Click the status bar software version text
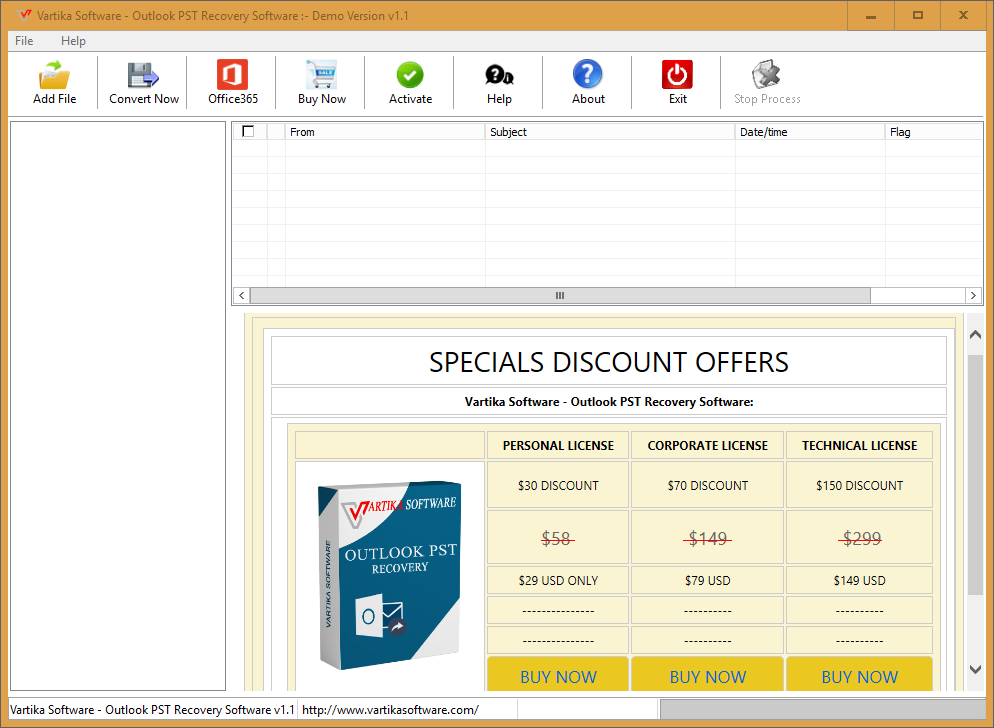This screenshot has height=728, width=994. 152,710
